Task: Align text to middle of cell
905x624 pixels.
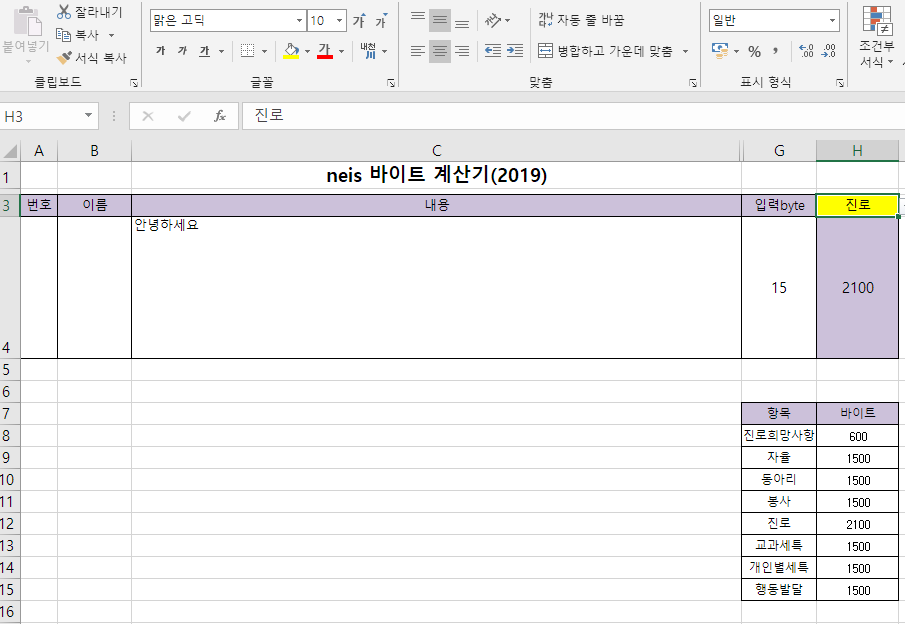Action: click(440, 21)
